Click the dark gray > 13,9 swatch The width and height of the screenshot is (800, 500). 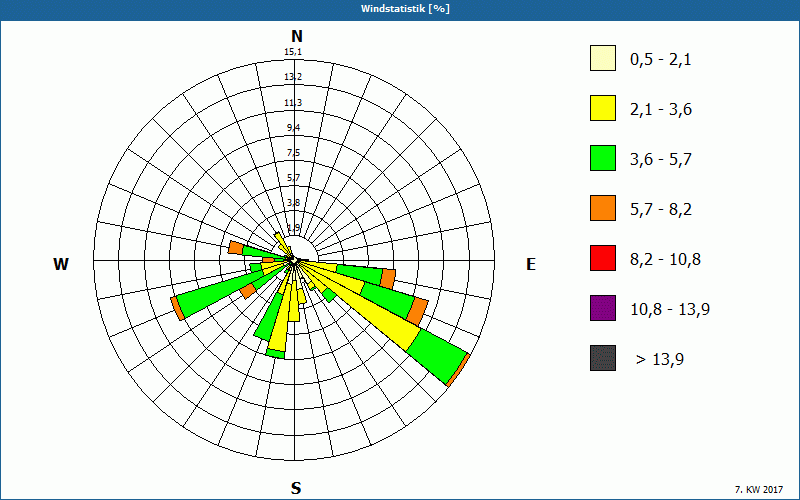[x=603, y=358]
